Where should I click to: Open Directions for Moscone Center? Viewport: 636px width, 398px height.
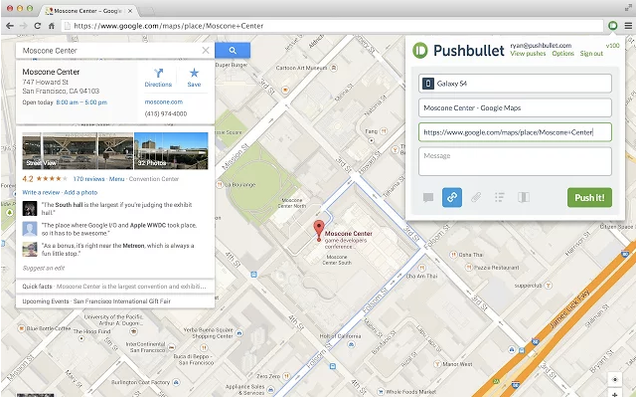(158, 77)
